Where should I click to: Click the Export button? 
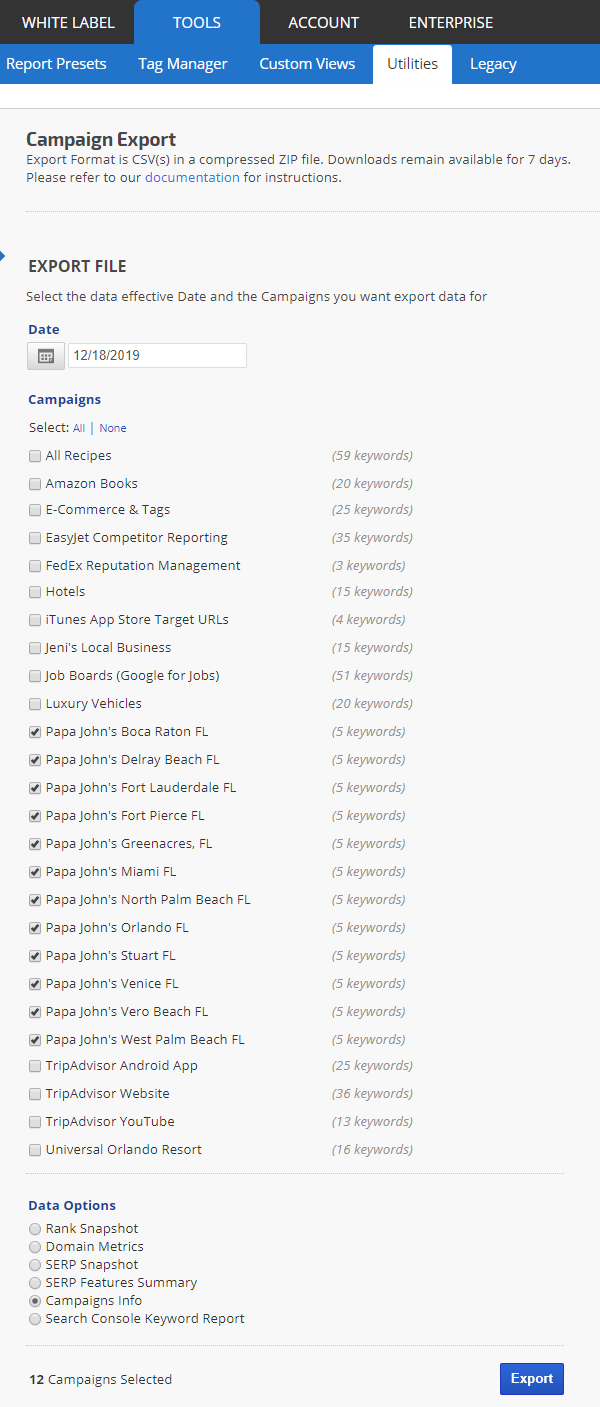[x=531, y=1379]
